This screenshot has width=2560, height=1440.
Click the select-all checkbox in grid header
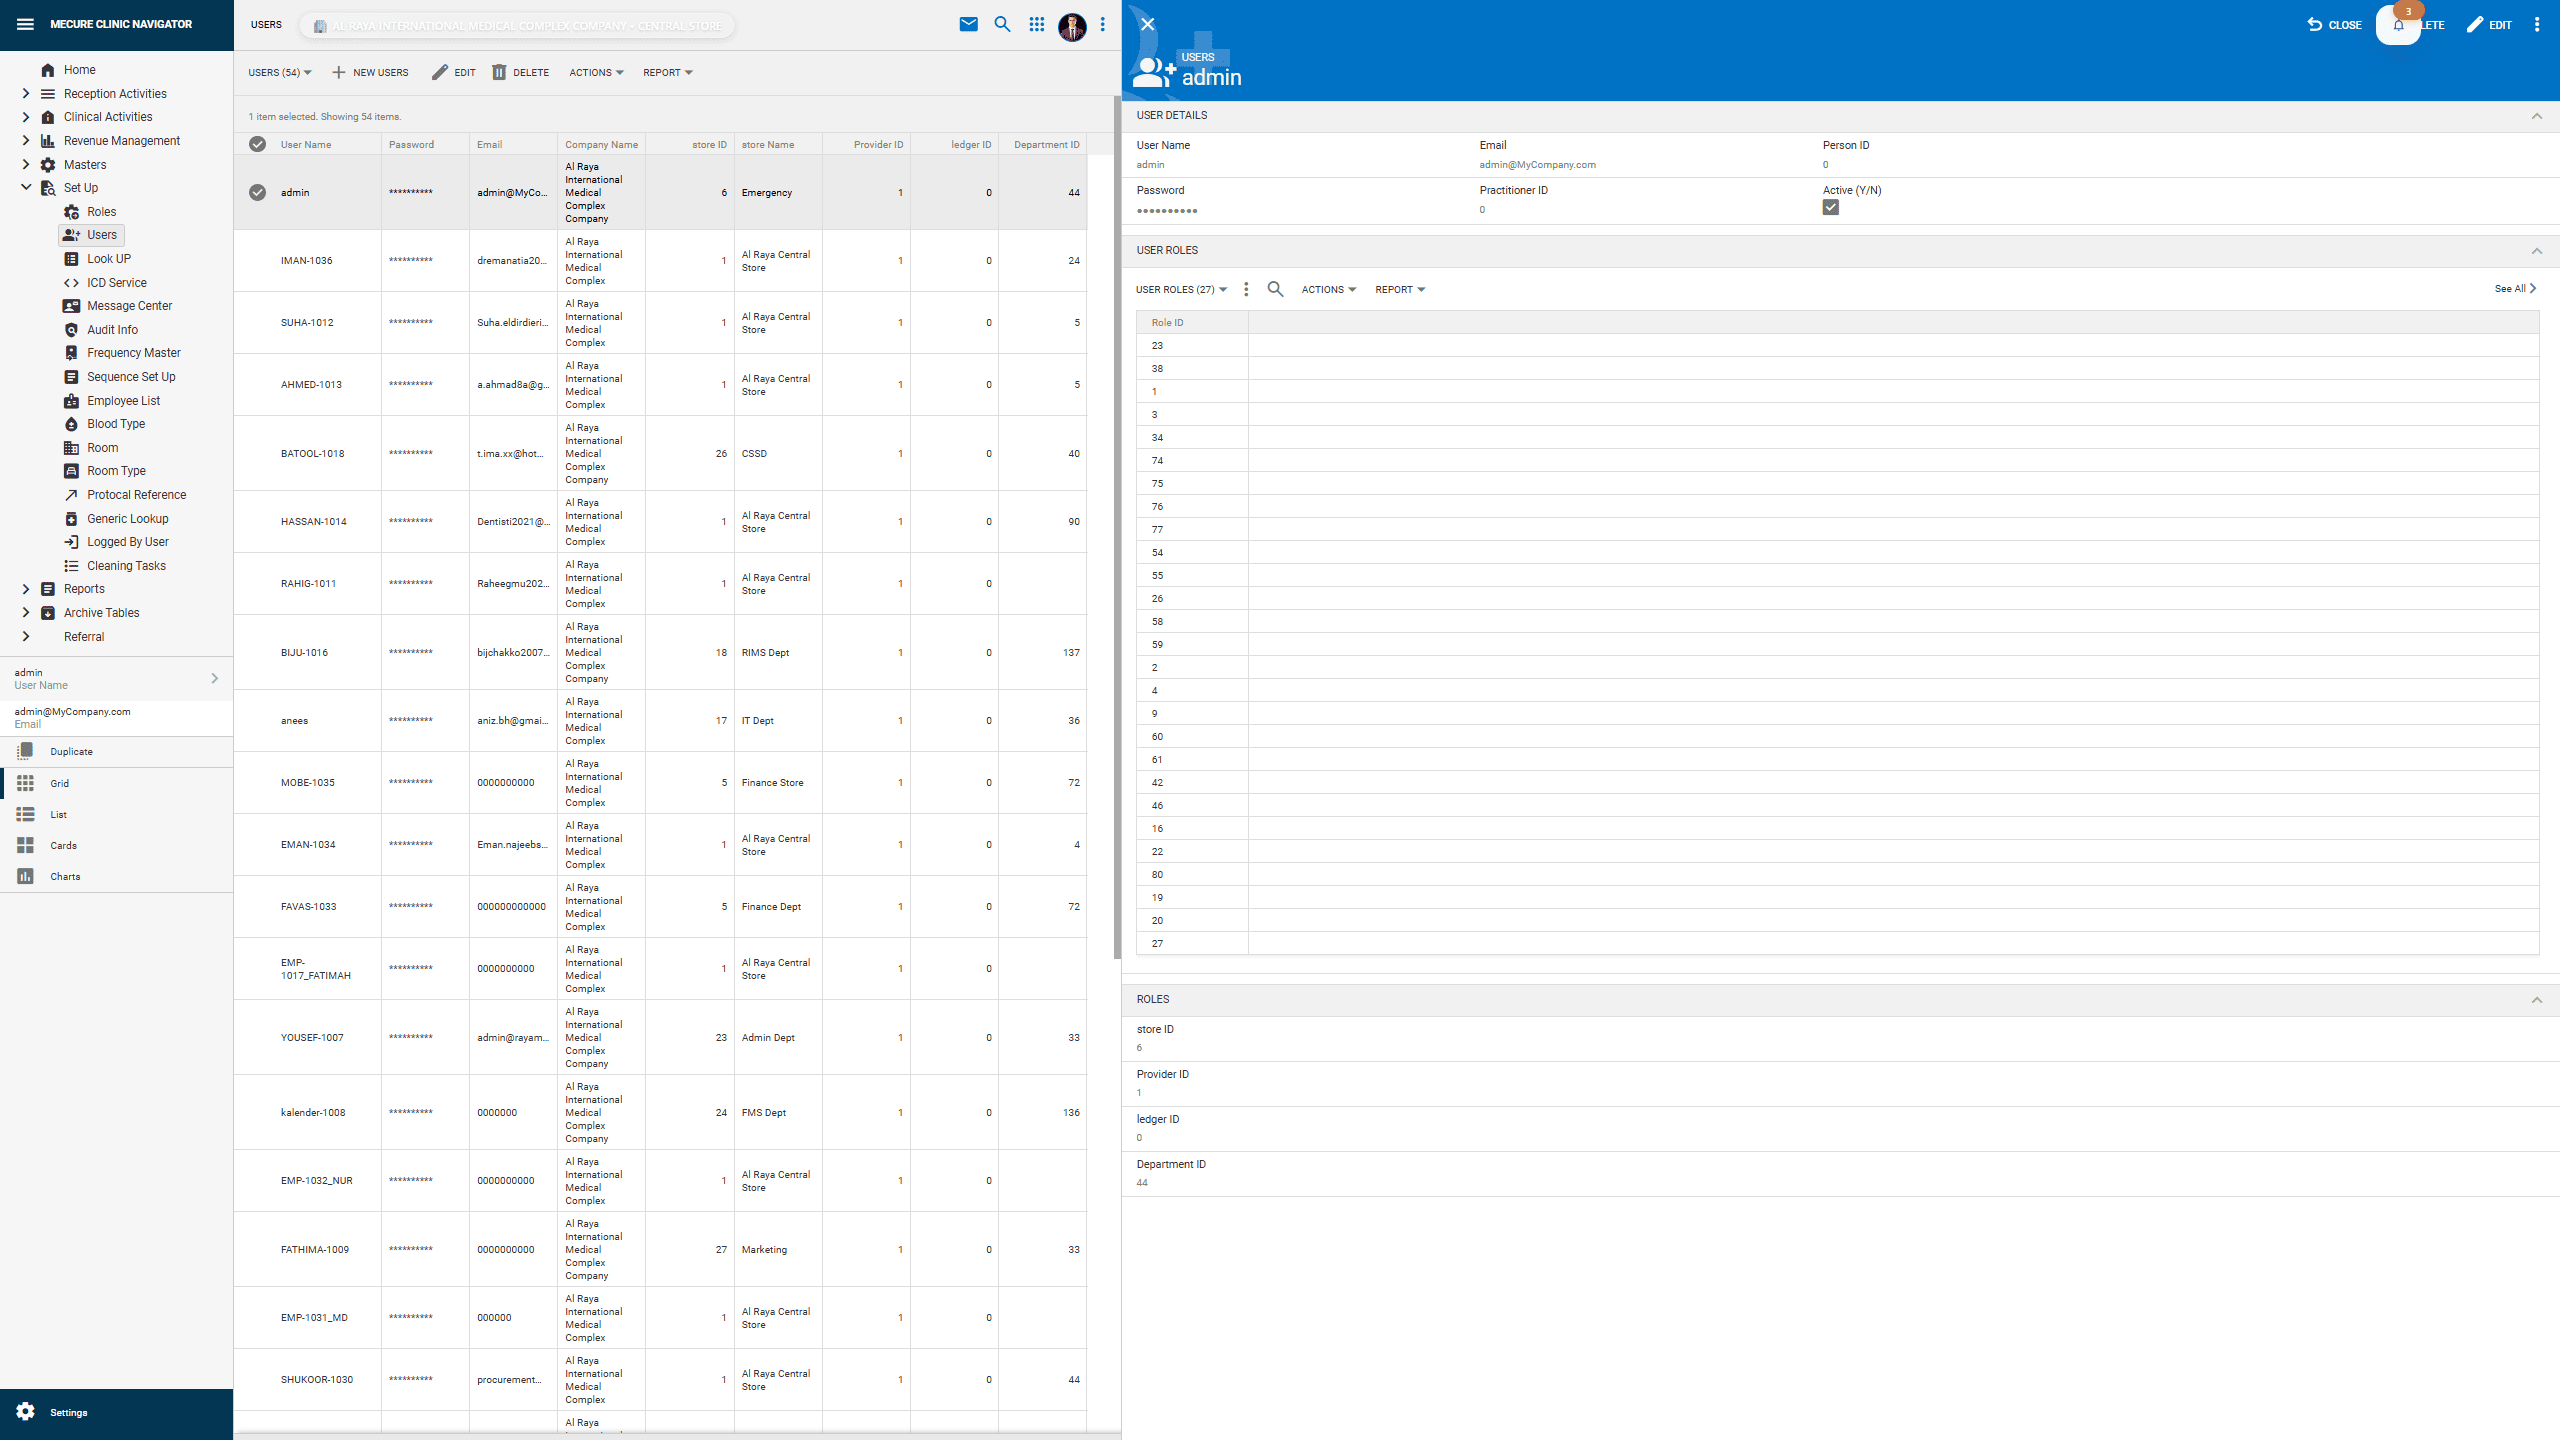257,144
